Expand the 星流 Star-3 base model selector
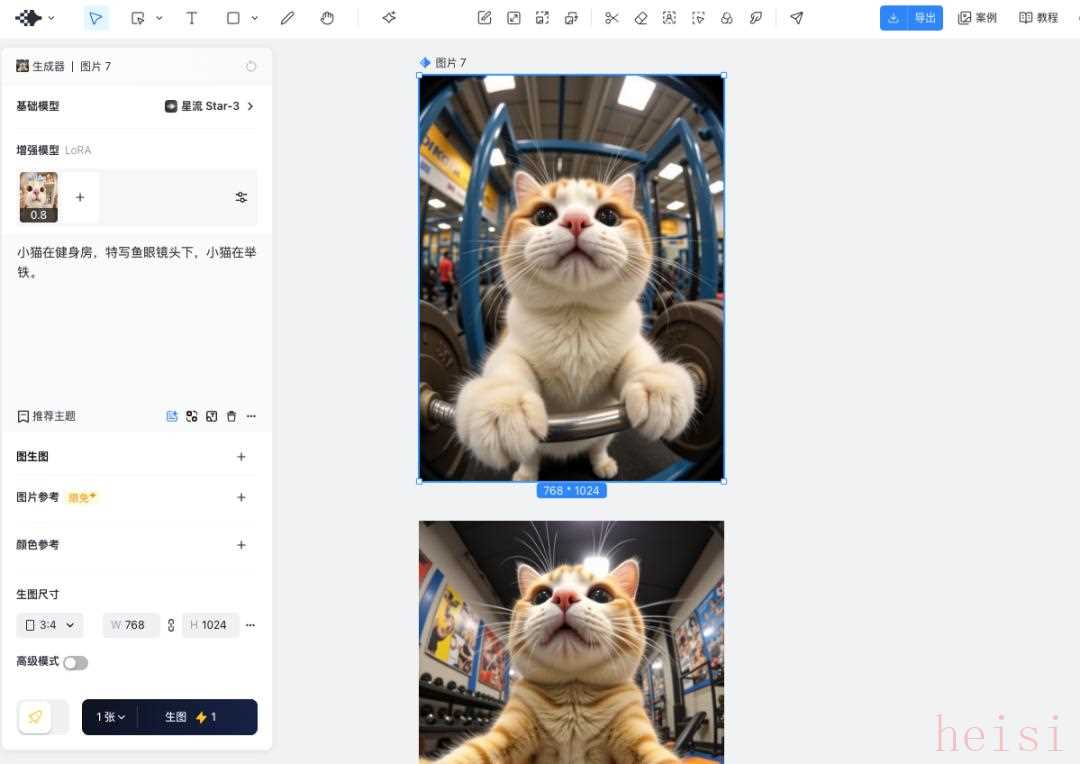This screenshot has height=764, width=1080. pos(209,106)
